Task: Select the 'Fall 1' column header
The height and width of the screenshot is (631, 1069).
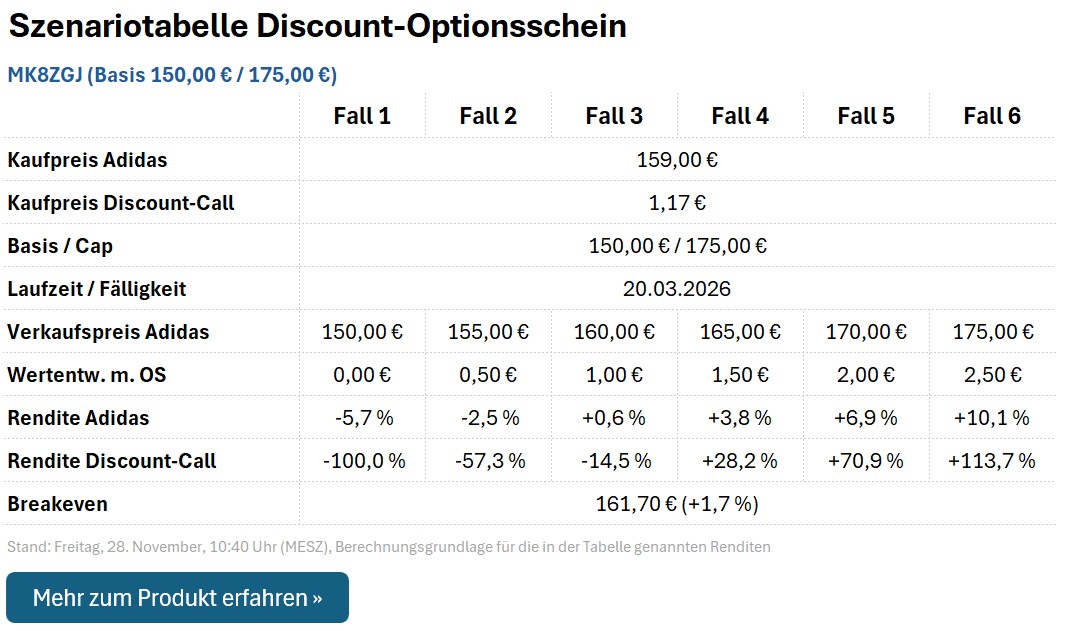Action: coord(361,115)
